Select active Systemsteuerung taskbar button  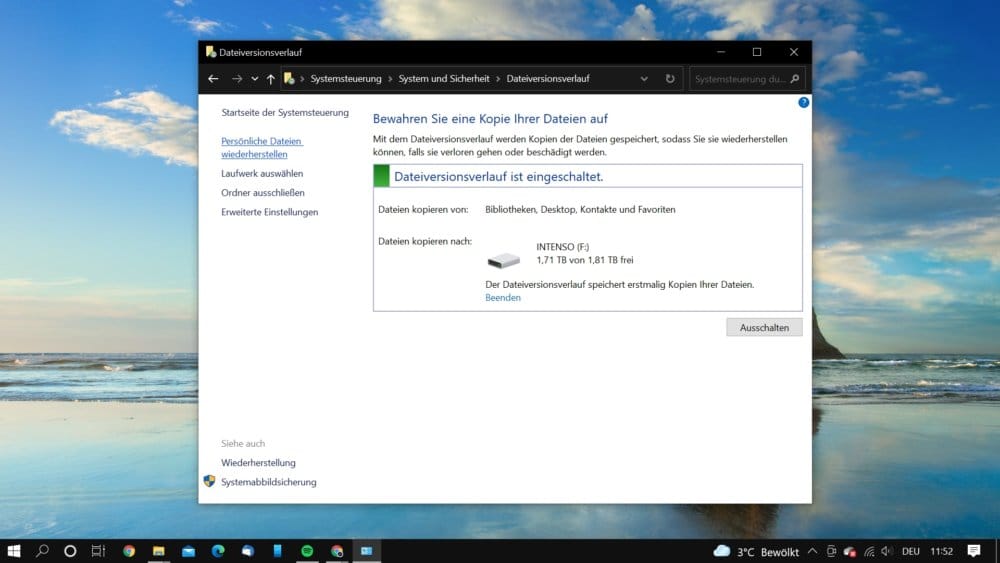click(367, 551)
